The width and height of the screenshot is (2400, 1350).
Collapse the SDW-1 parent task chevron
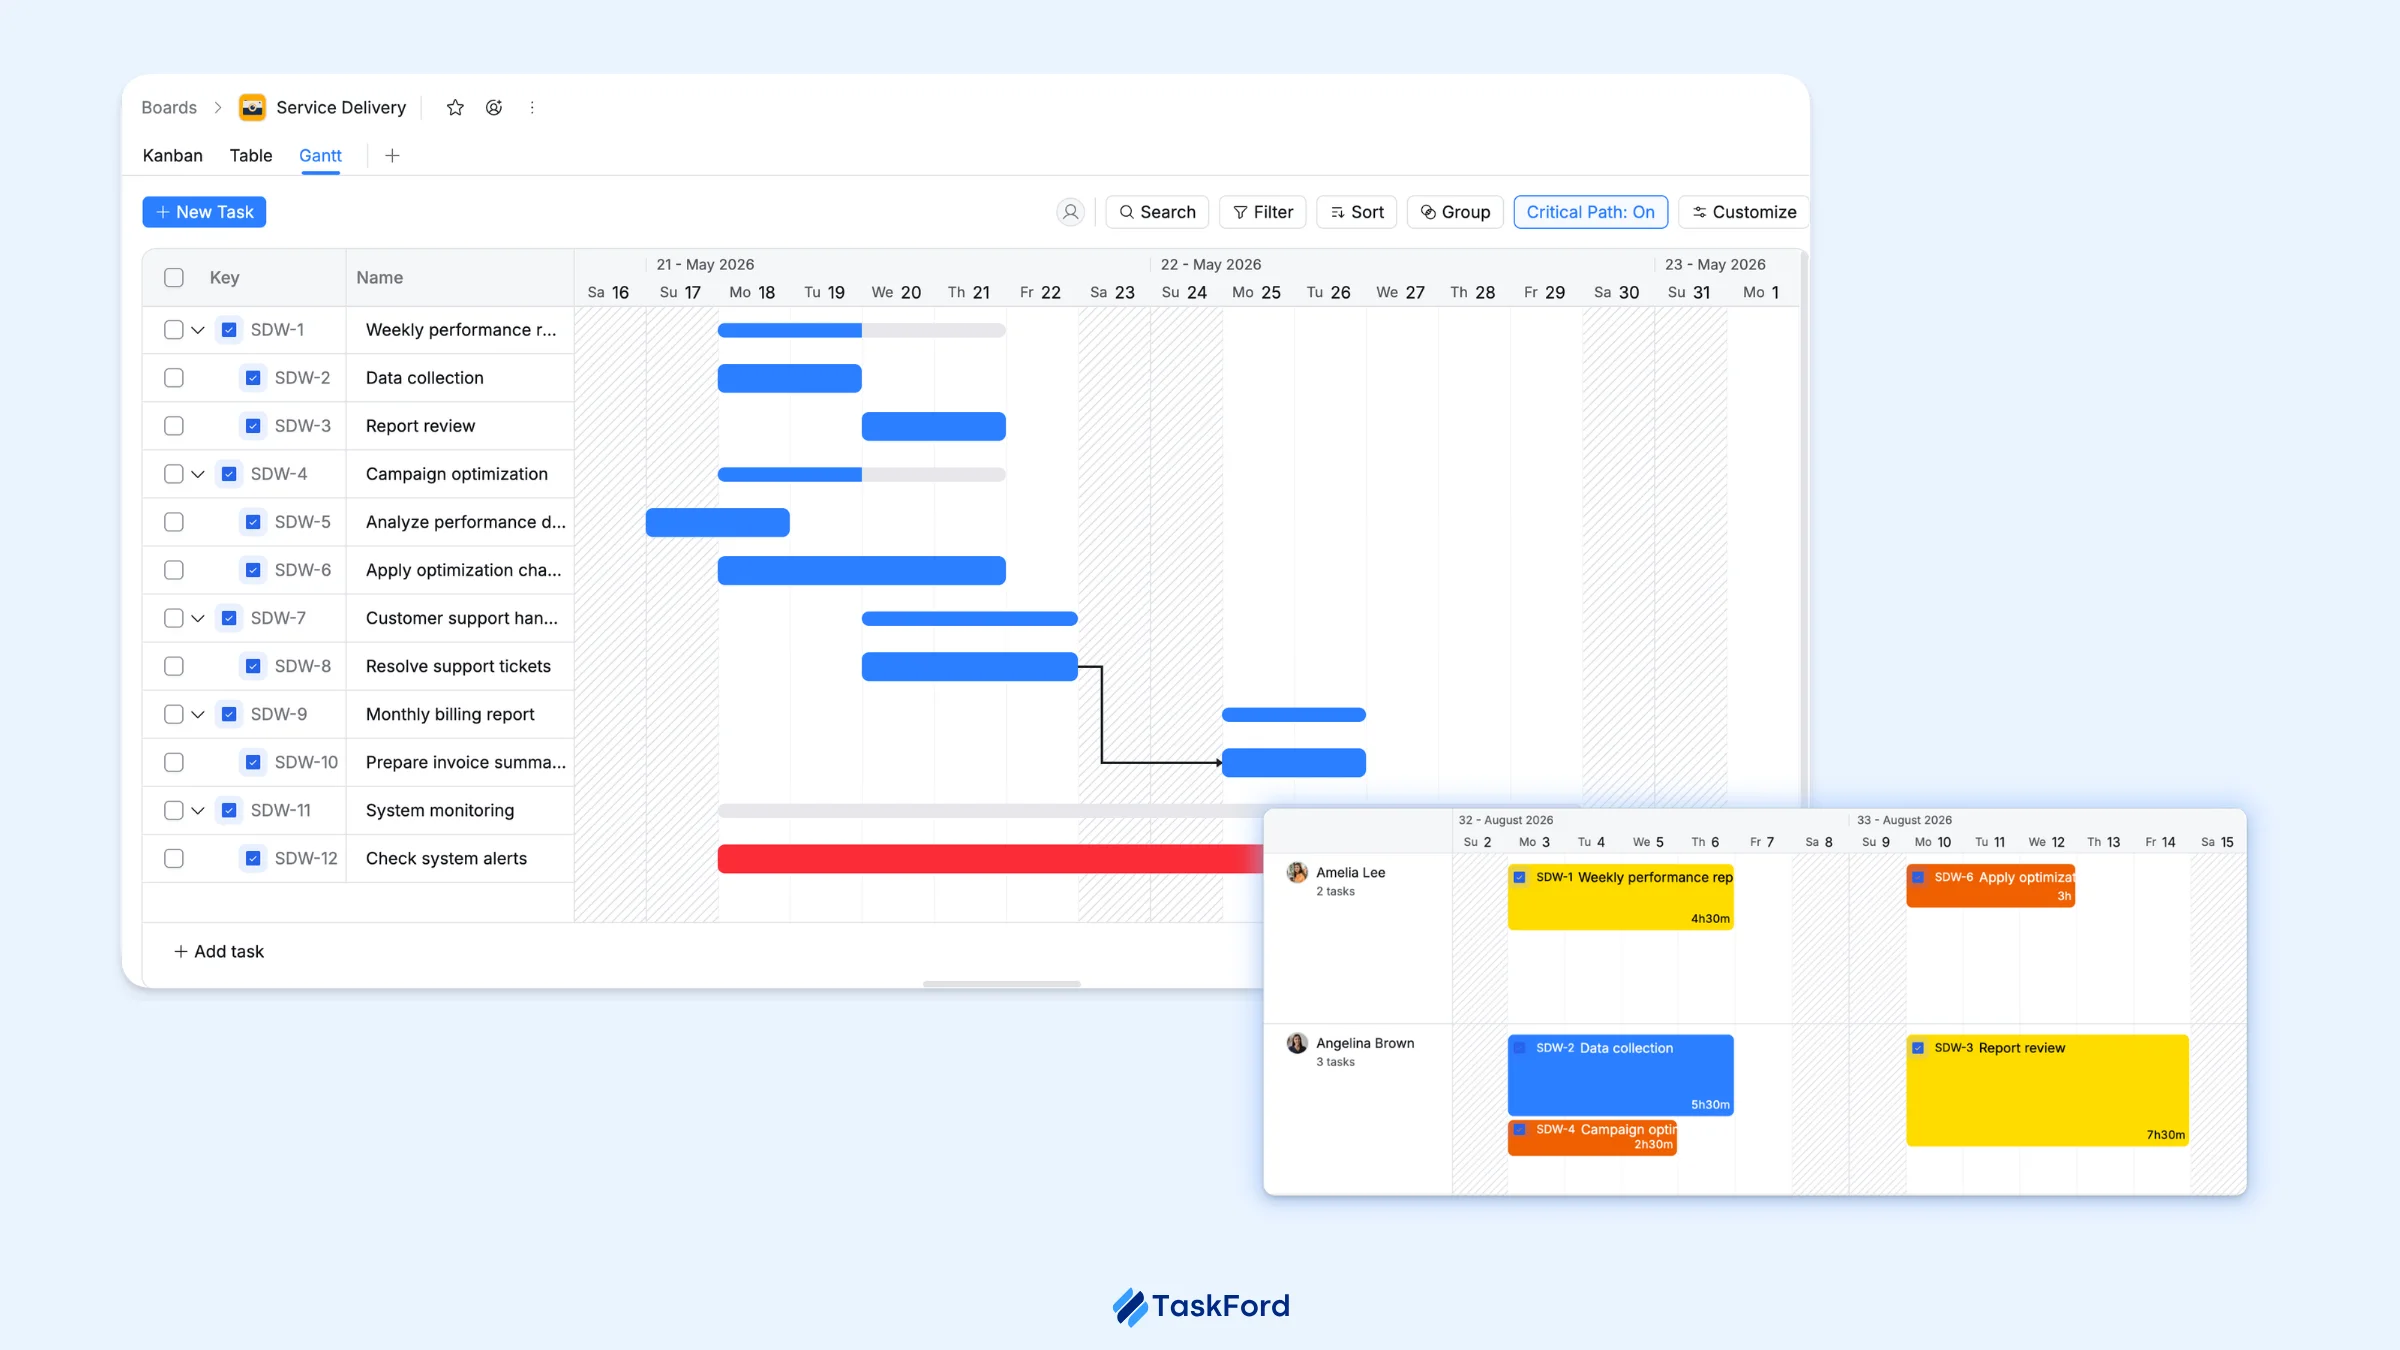coord(198,330)
